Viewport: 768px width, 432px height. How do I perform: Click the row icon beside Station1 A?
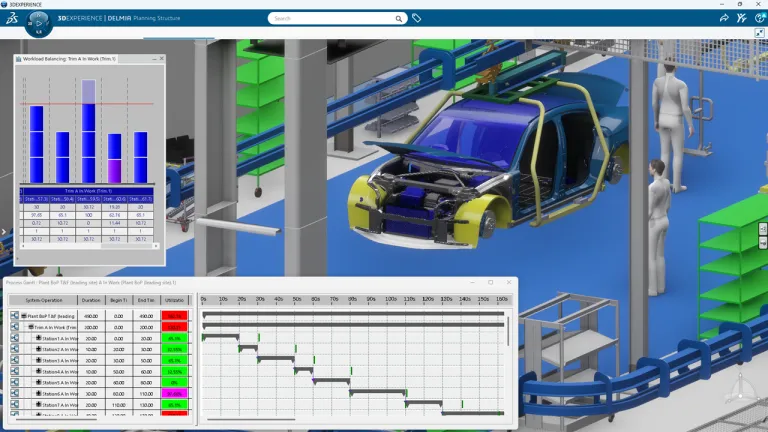(15, 338)
